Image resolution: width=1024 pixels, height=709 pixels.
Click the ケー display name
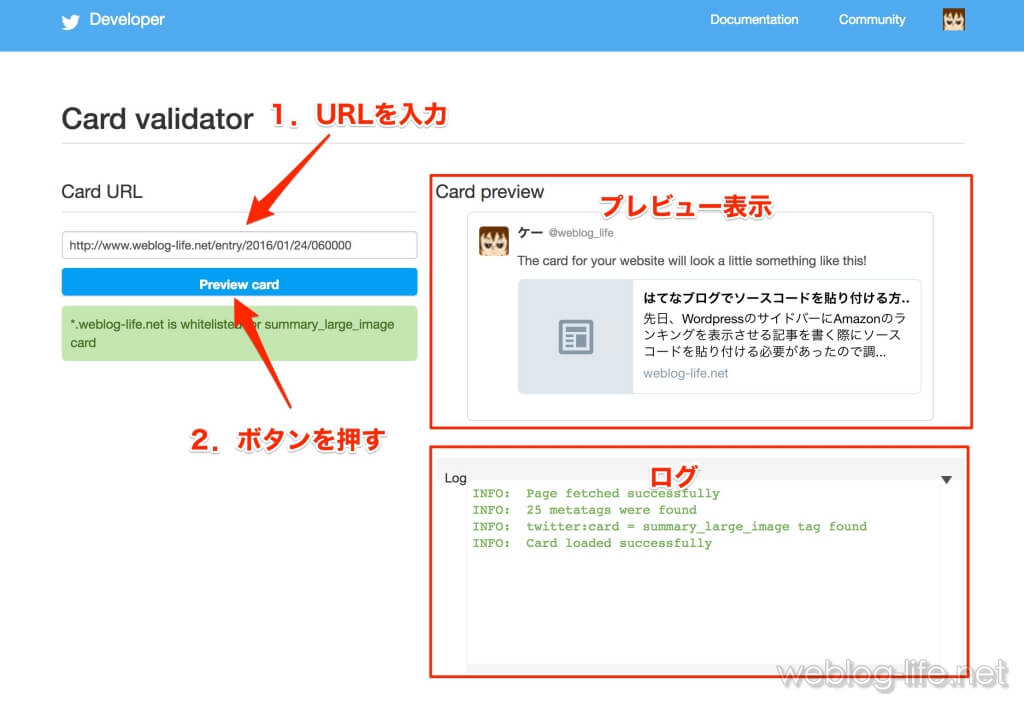coord(529,233)
